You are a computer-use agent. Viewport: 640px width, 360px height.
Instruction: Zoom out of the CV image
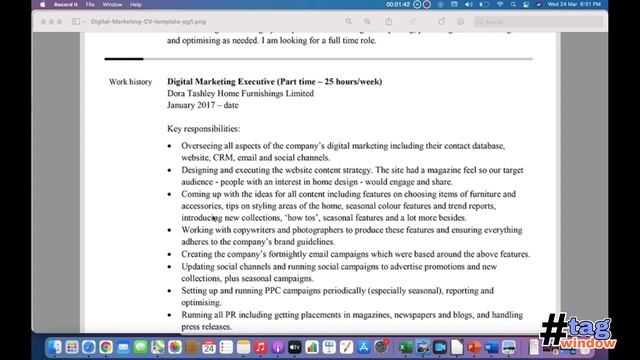tap(348, 22)
